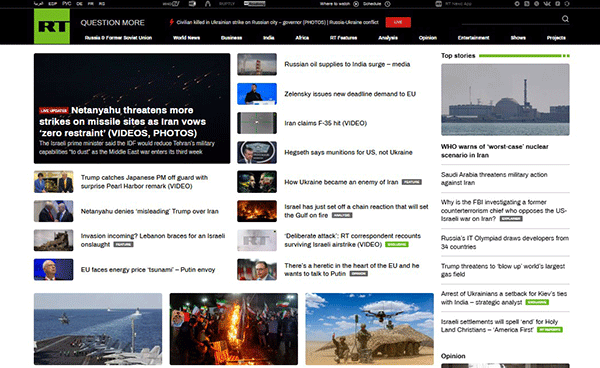Click the Where to watch circle icon
The width and height of the screenshot is (600, 368).
356,4
